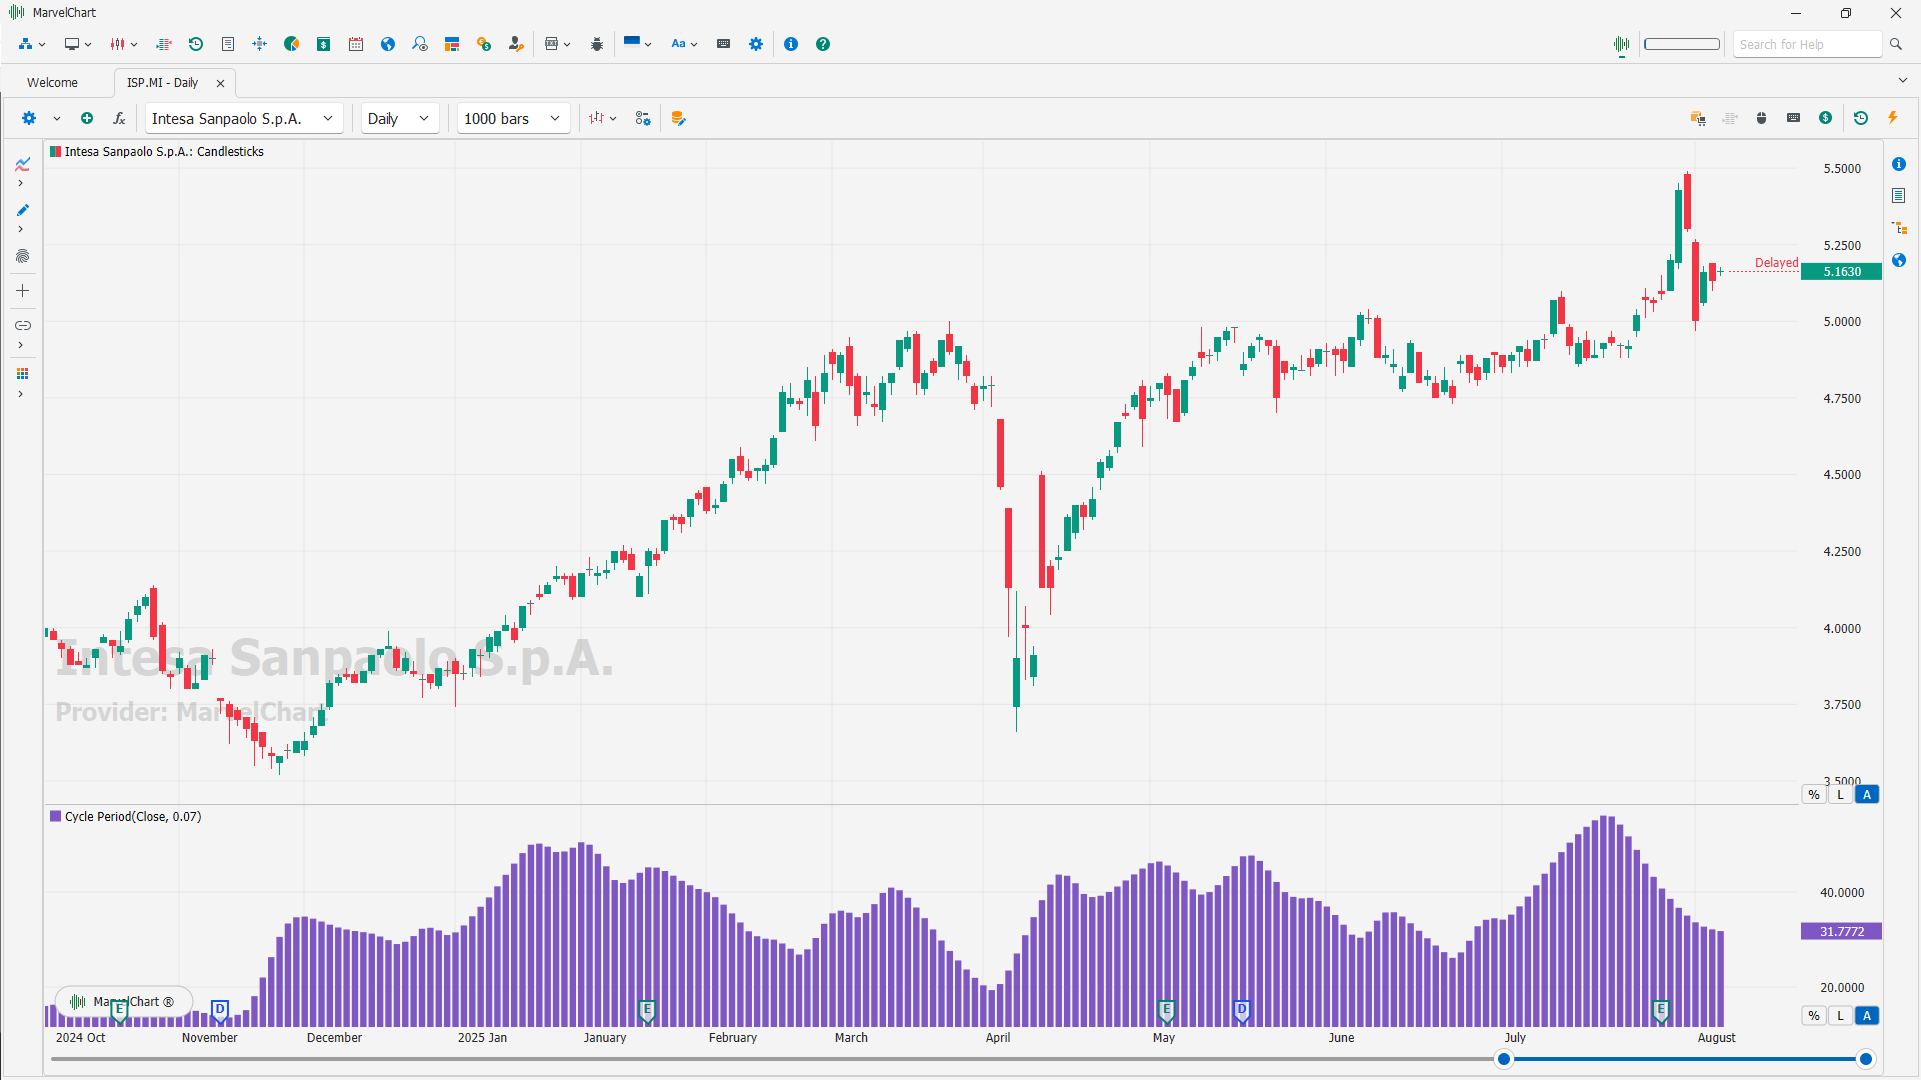Toggle percent scale on price panel

coord(1814,795)
